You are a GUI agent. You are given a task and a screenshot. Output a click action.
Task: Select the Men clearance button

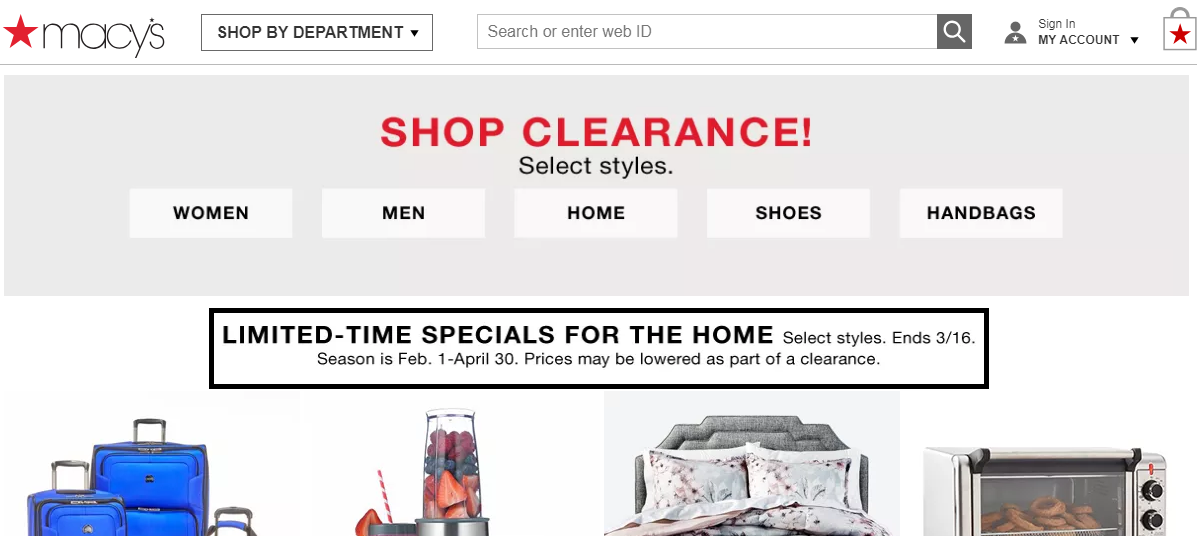pyautogui.click(x=403, y=213)
